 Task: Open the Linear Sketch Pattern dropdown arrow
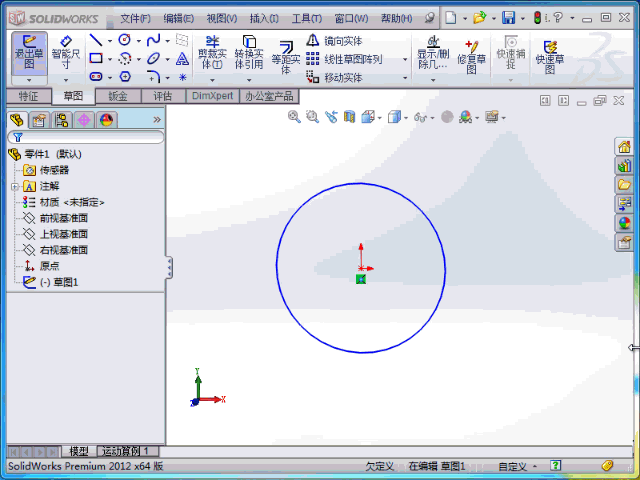coord(405,60)
